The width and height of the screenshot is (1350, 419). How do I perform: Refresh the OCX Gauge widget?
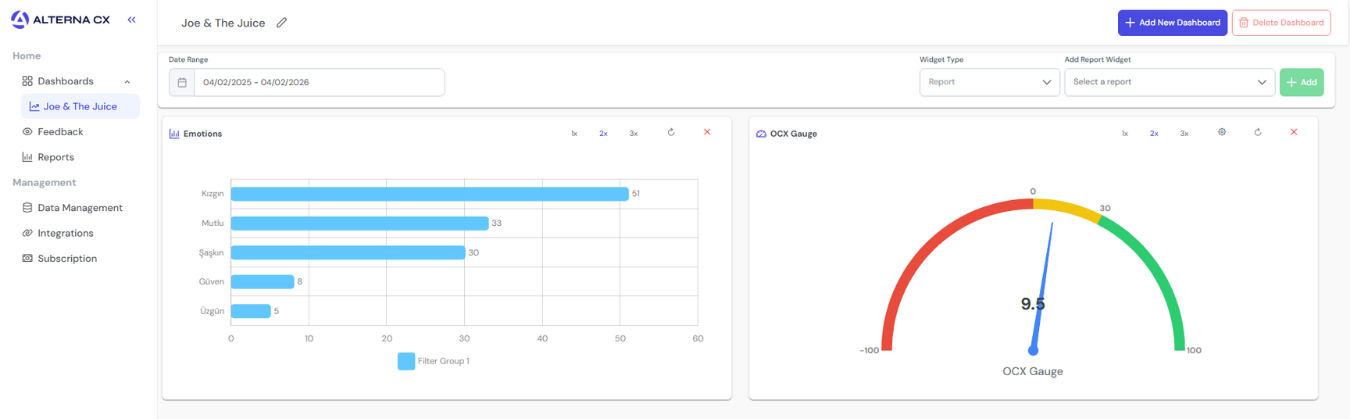[1258, 132]
